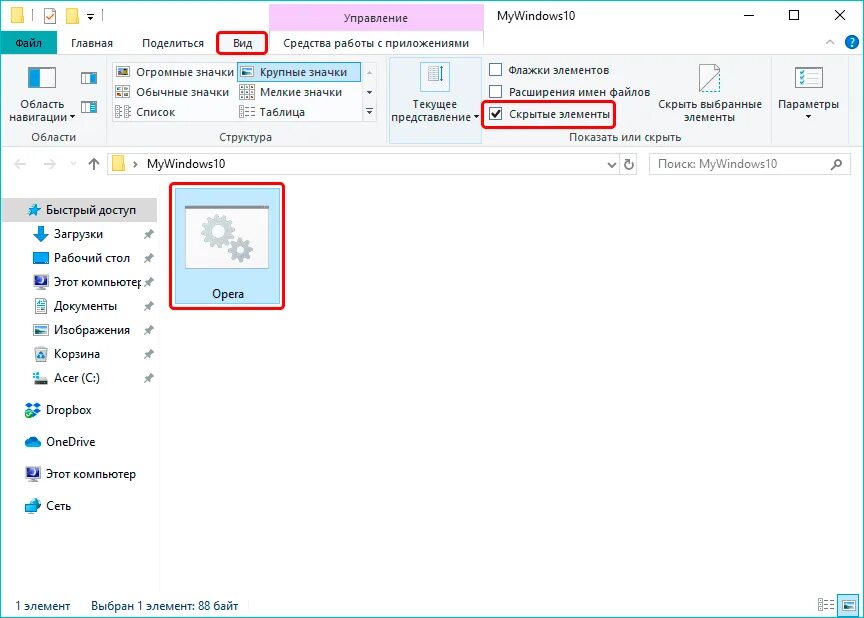This screenshot has width=864, height=618.
Task: Click Properties icon in quick access toolbar
Action: pos(50,16)
